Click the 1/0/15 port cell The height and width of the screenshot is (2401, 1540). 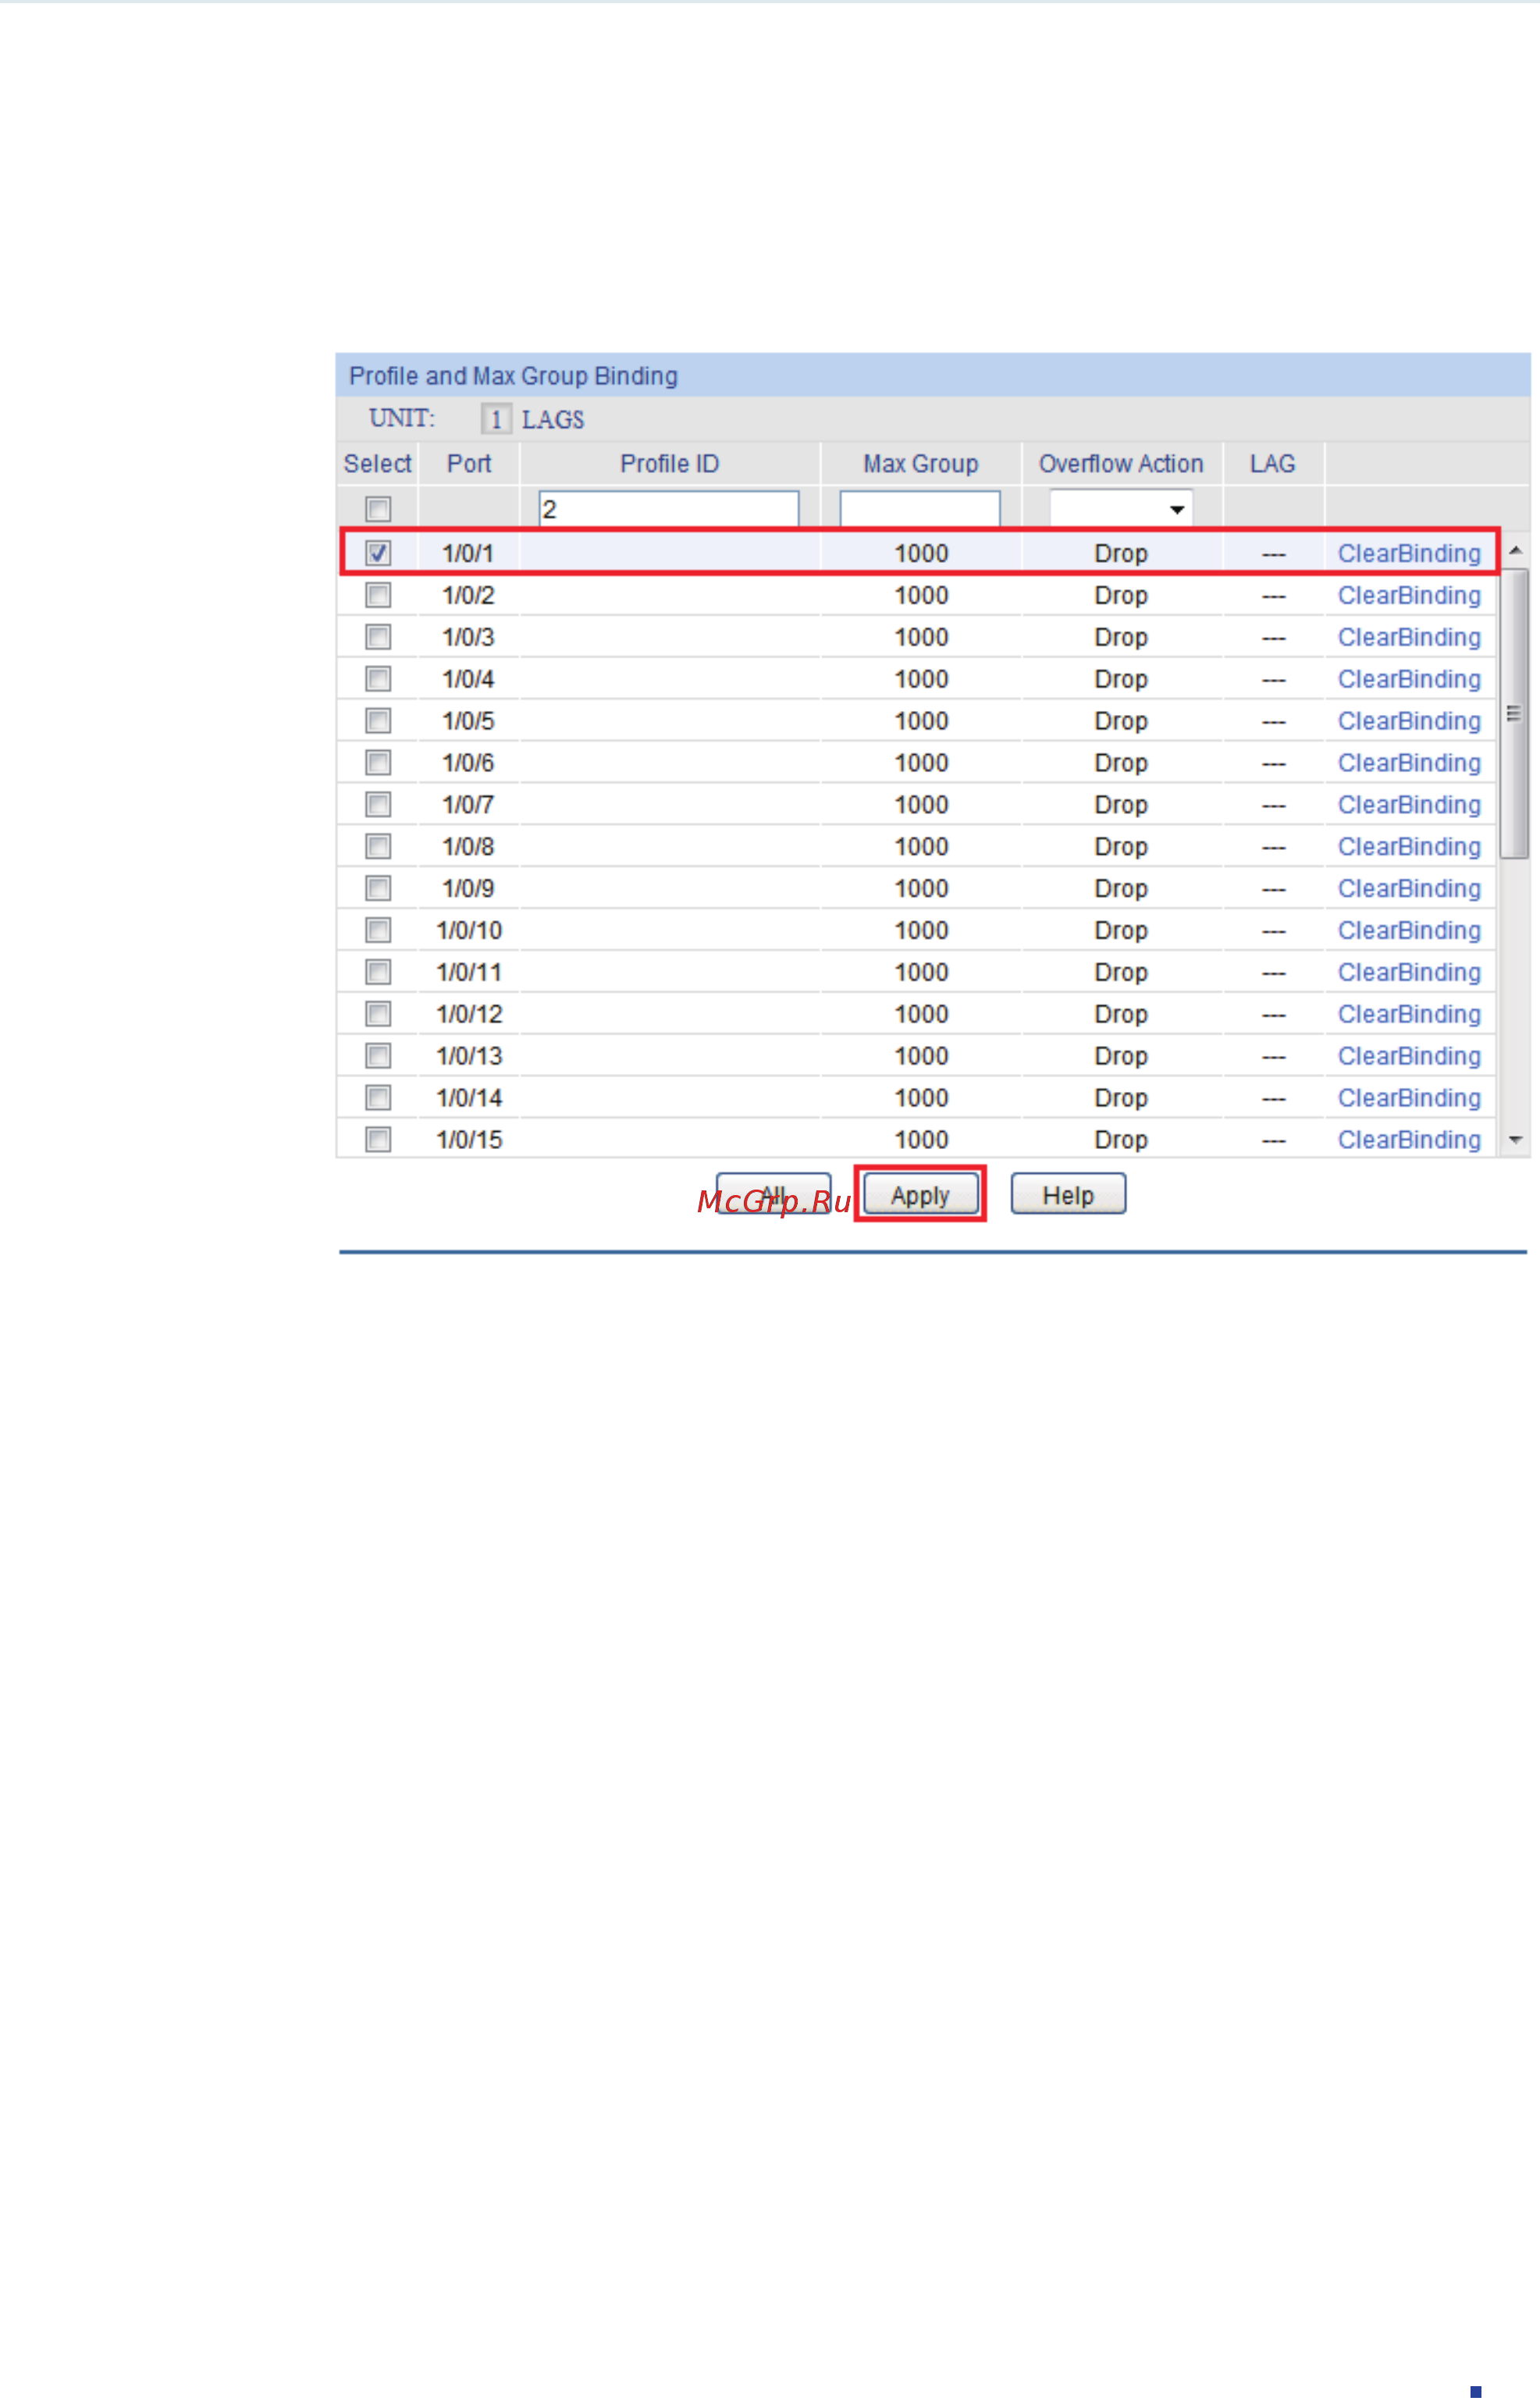pos(469,1141)
